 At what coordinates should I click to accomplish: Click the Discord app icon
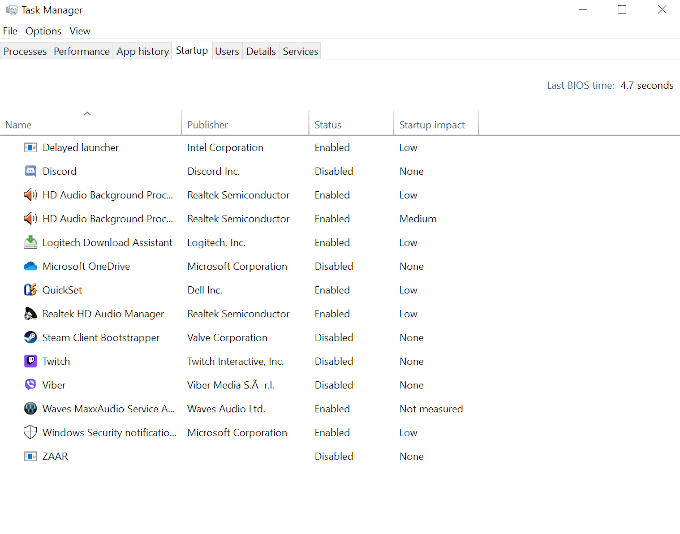click(x=30, y=171)
